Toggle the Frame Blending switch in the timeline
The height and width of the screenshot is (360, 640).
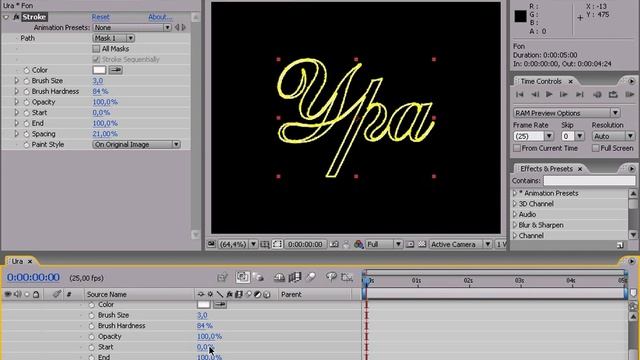(295, 278)
